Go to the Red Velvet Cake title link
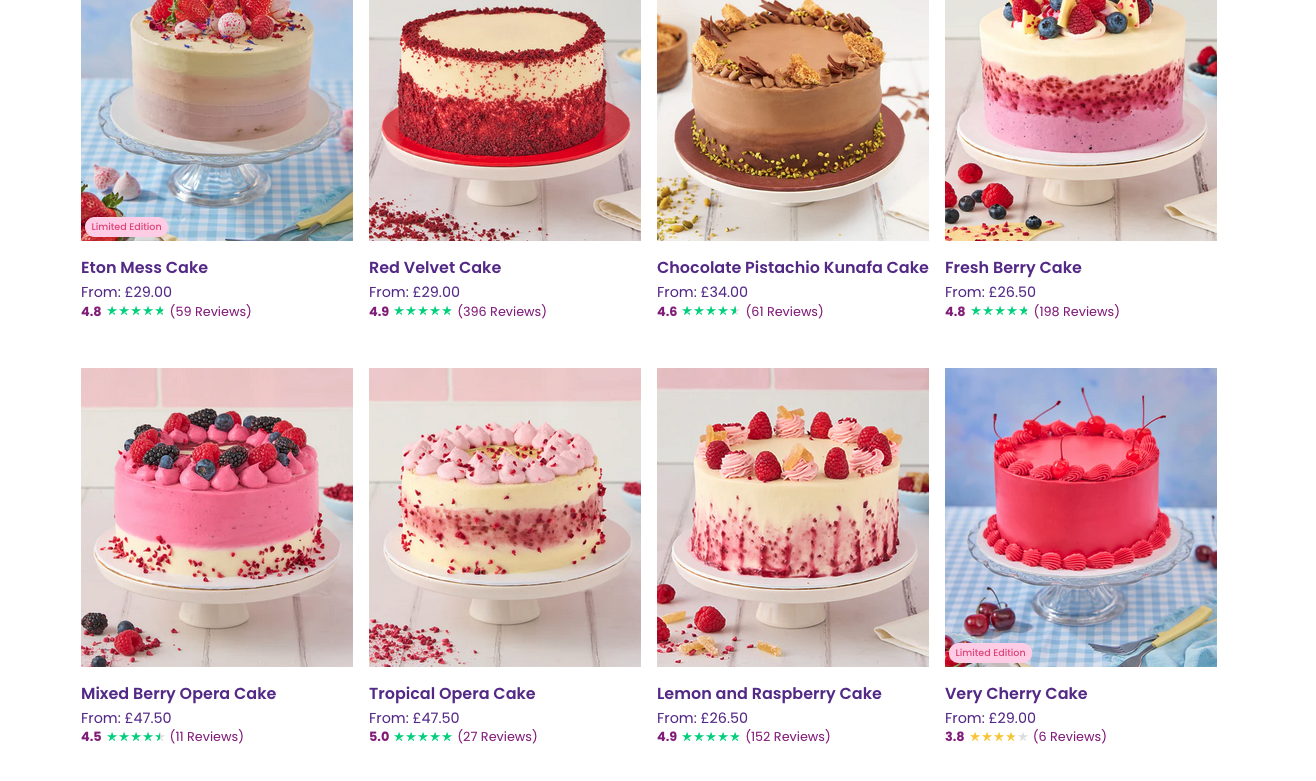 point(435,268)
